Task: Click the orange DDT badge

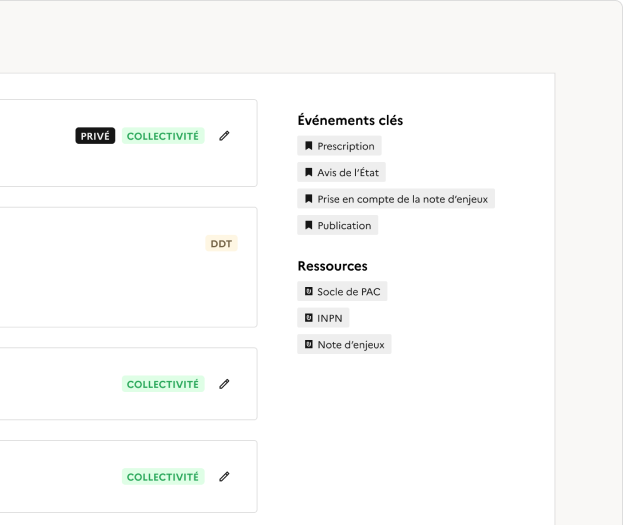Action: tap(221, 243)
